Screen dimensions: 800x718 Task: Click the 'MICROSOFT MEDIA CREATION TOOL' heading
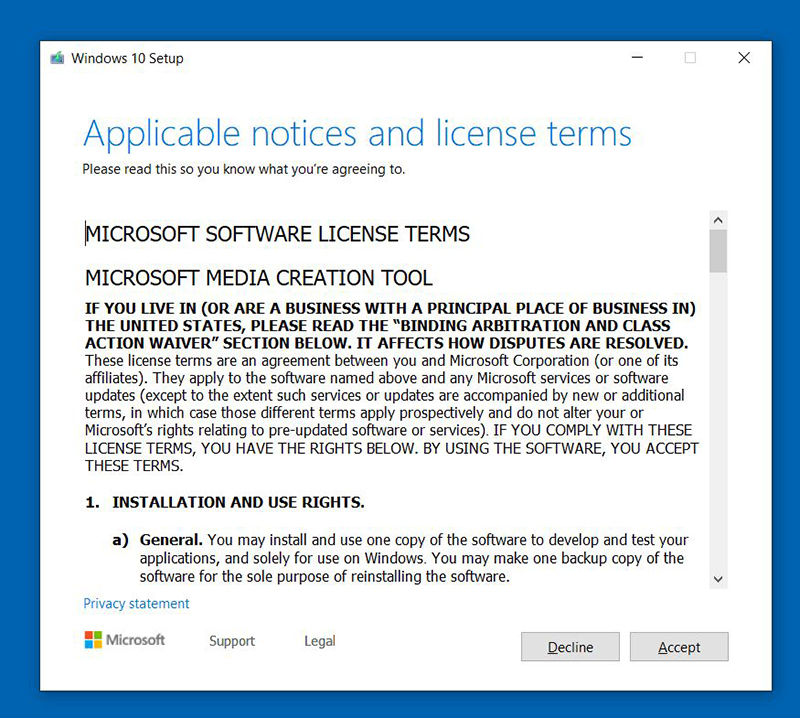[259, 278]
